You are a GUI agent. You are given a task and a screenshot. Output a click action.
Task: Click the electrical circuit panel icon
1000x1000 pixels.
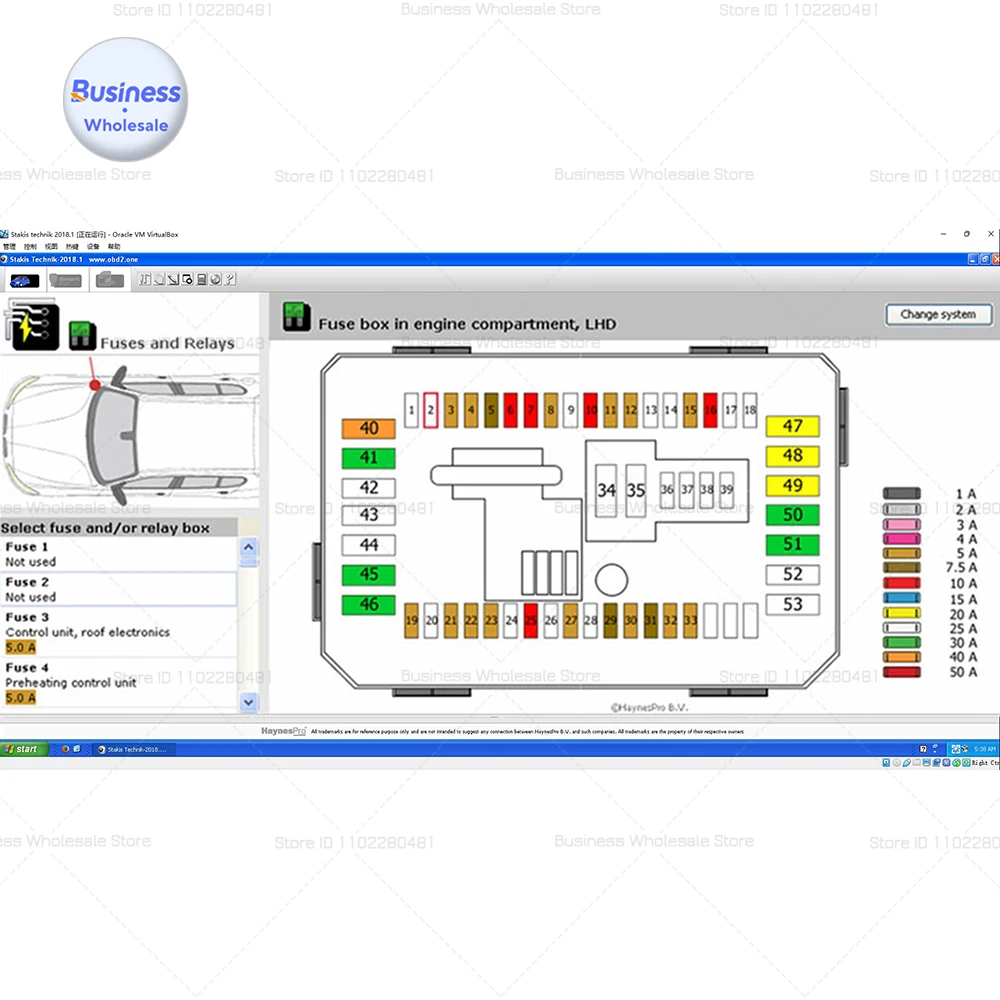32,325
